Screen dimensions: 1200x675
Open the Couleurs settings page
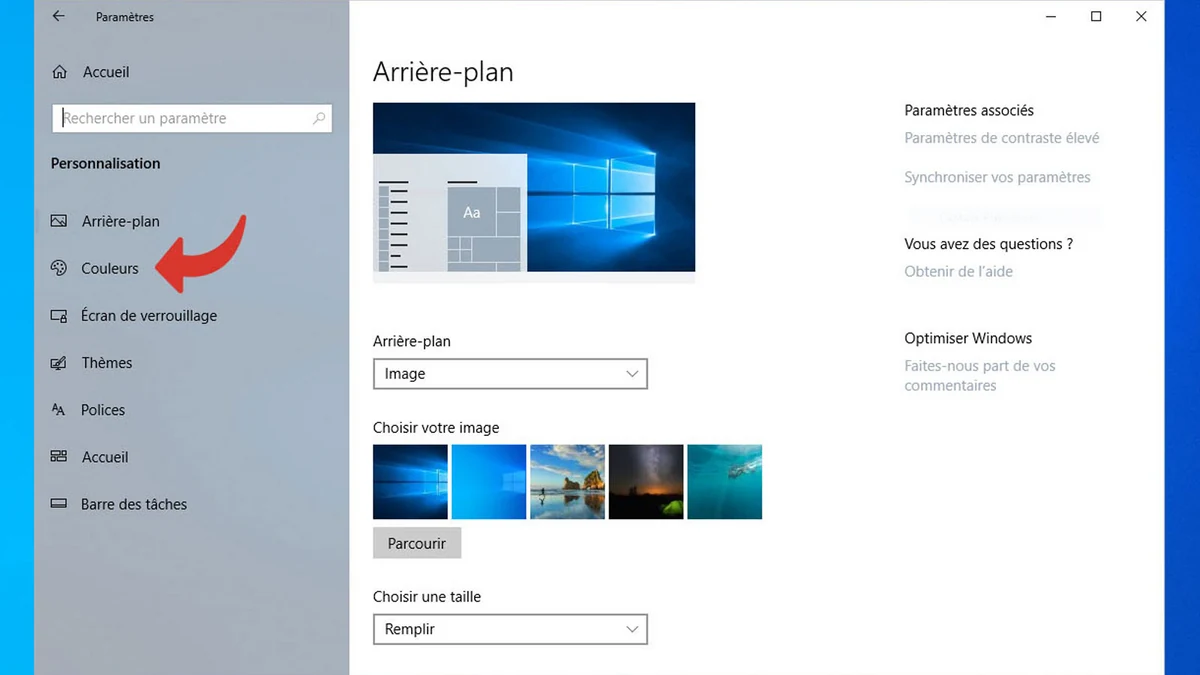tap(110, 268)
